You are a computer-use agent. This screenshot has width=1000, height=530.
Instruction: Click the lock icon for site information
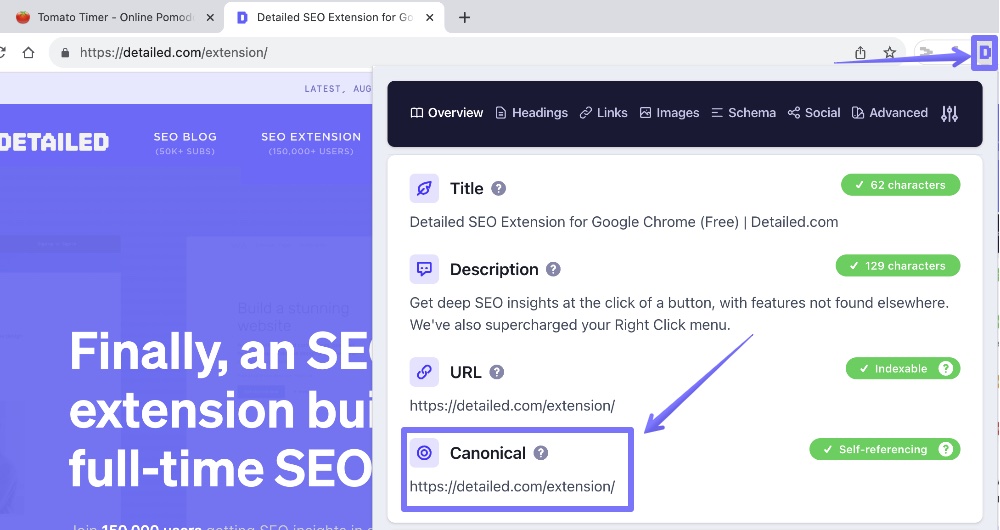click(64, 53)
